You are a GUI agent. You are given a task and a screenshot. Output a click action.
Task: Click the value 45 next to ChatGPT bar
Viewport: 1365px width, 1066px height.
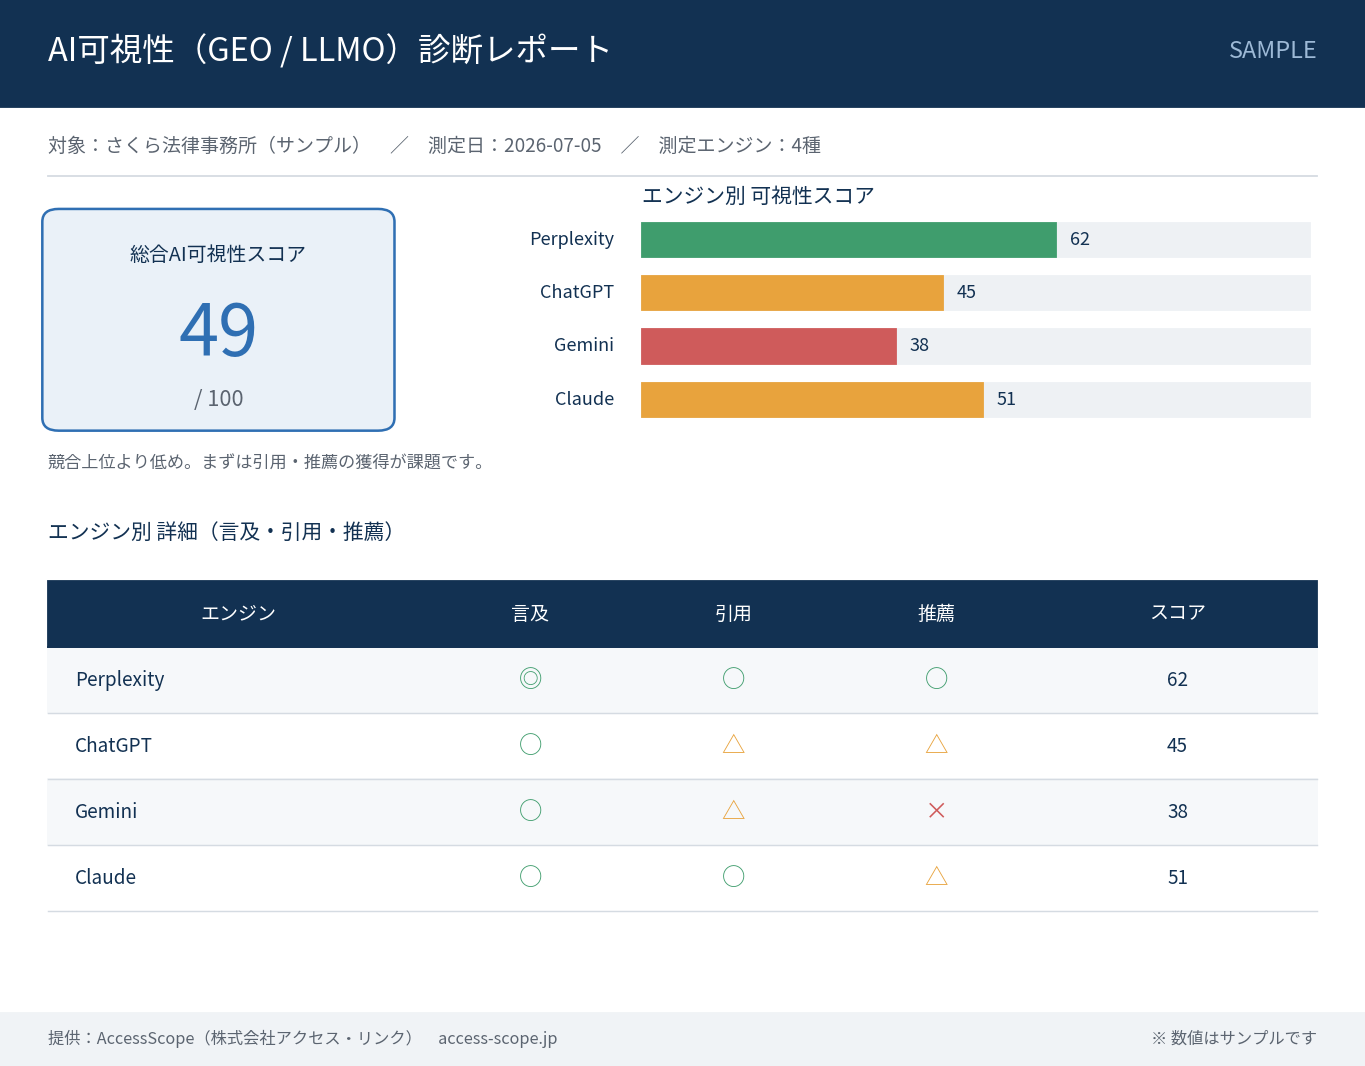coord(966,292)
